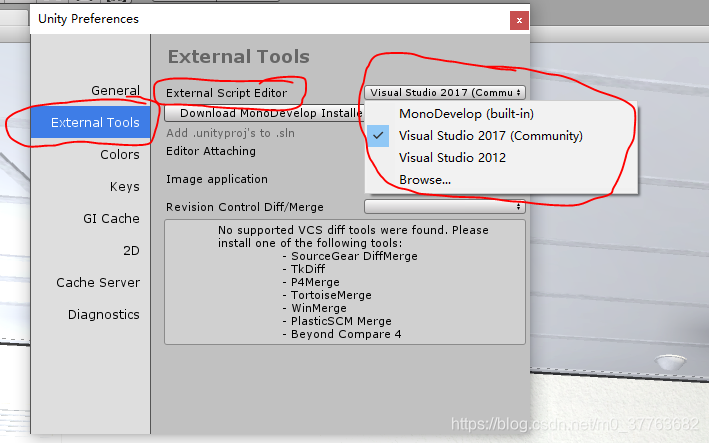709x443 pixels.
Task: Open the Colors preferences section
Action: [x=120, y=155]
